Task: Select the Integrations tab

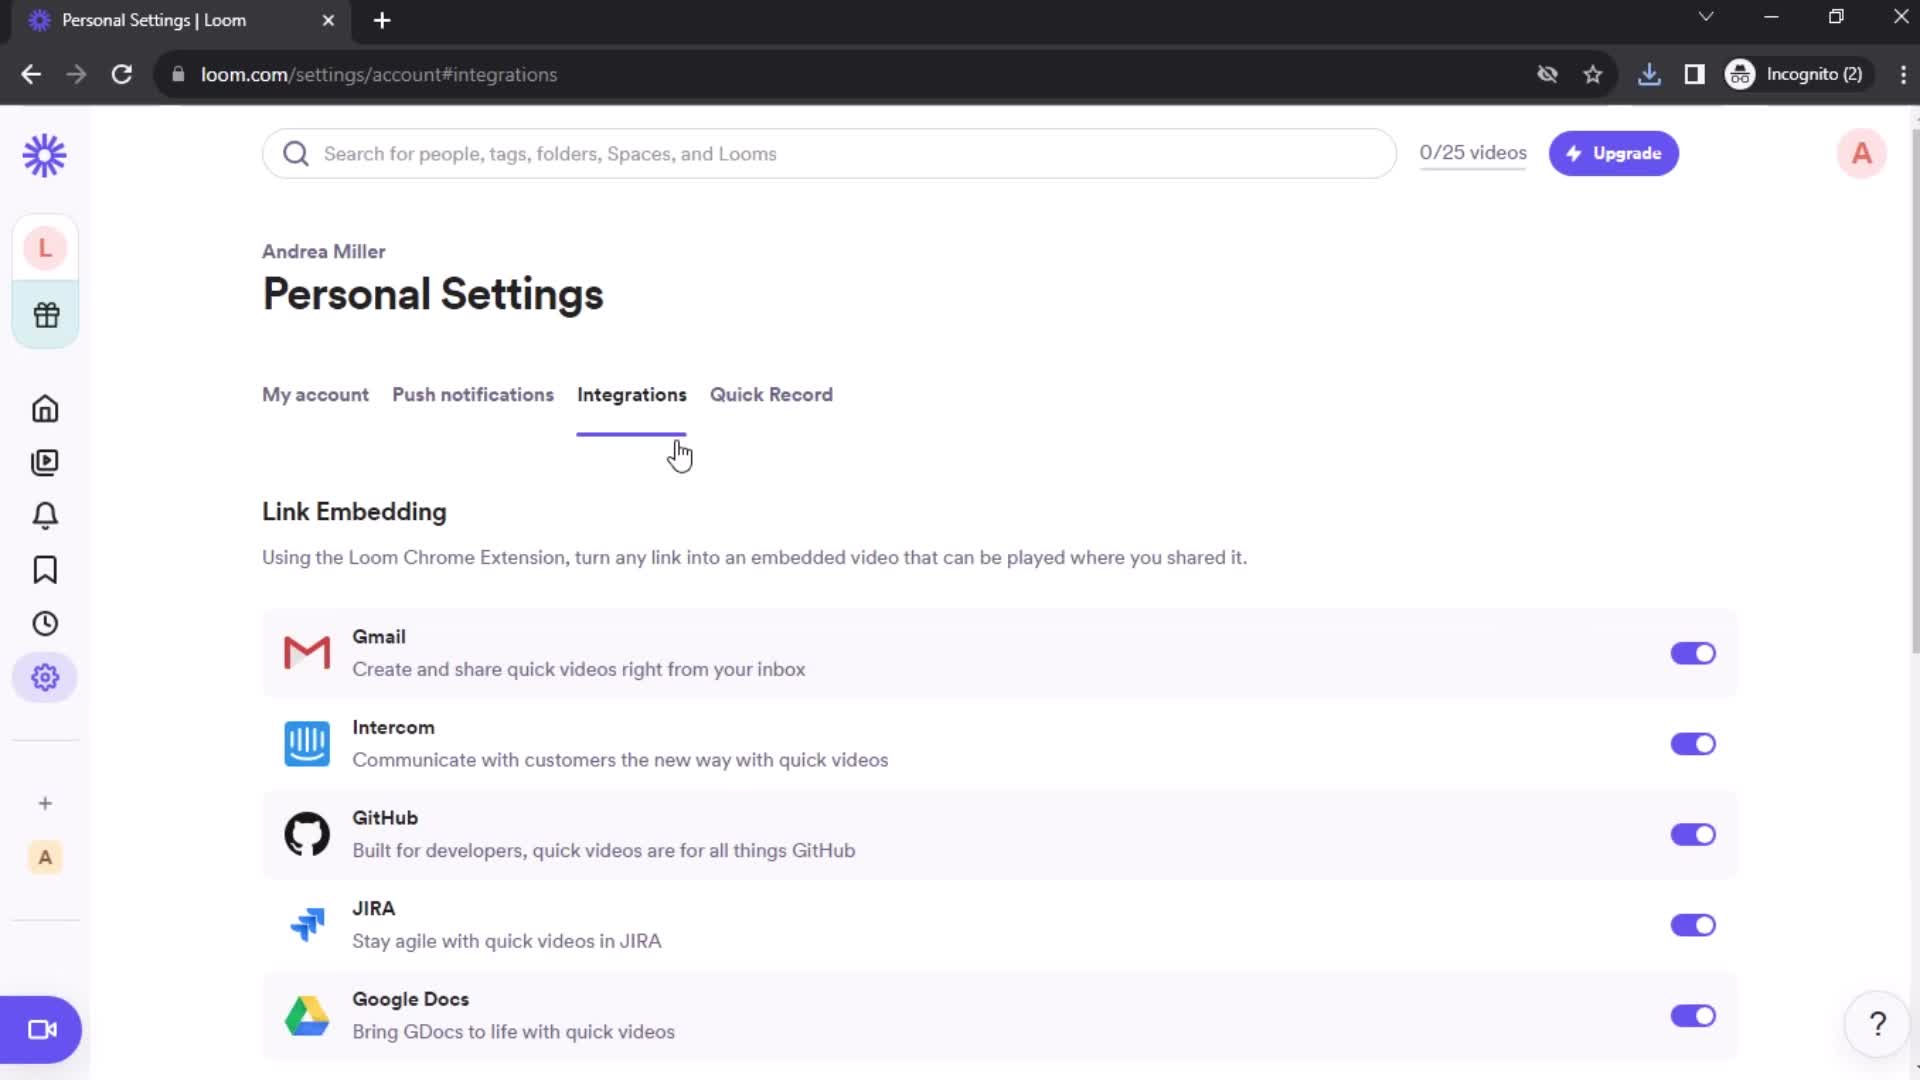Action: click(x=631, y=395)
